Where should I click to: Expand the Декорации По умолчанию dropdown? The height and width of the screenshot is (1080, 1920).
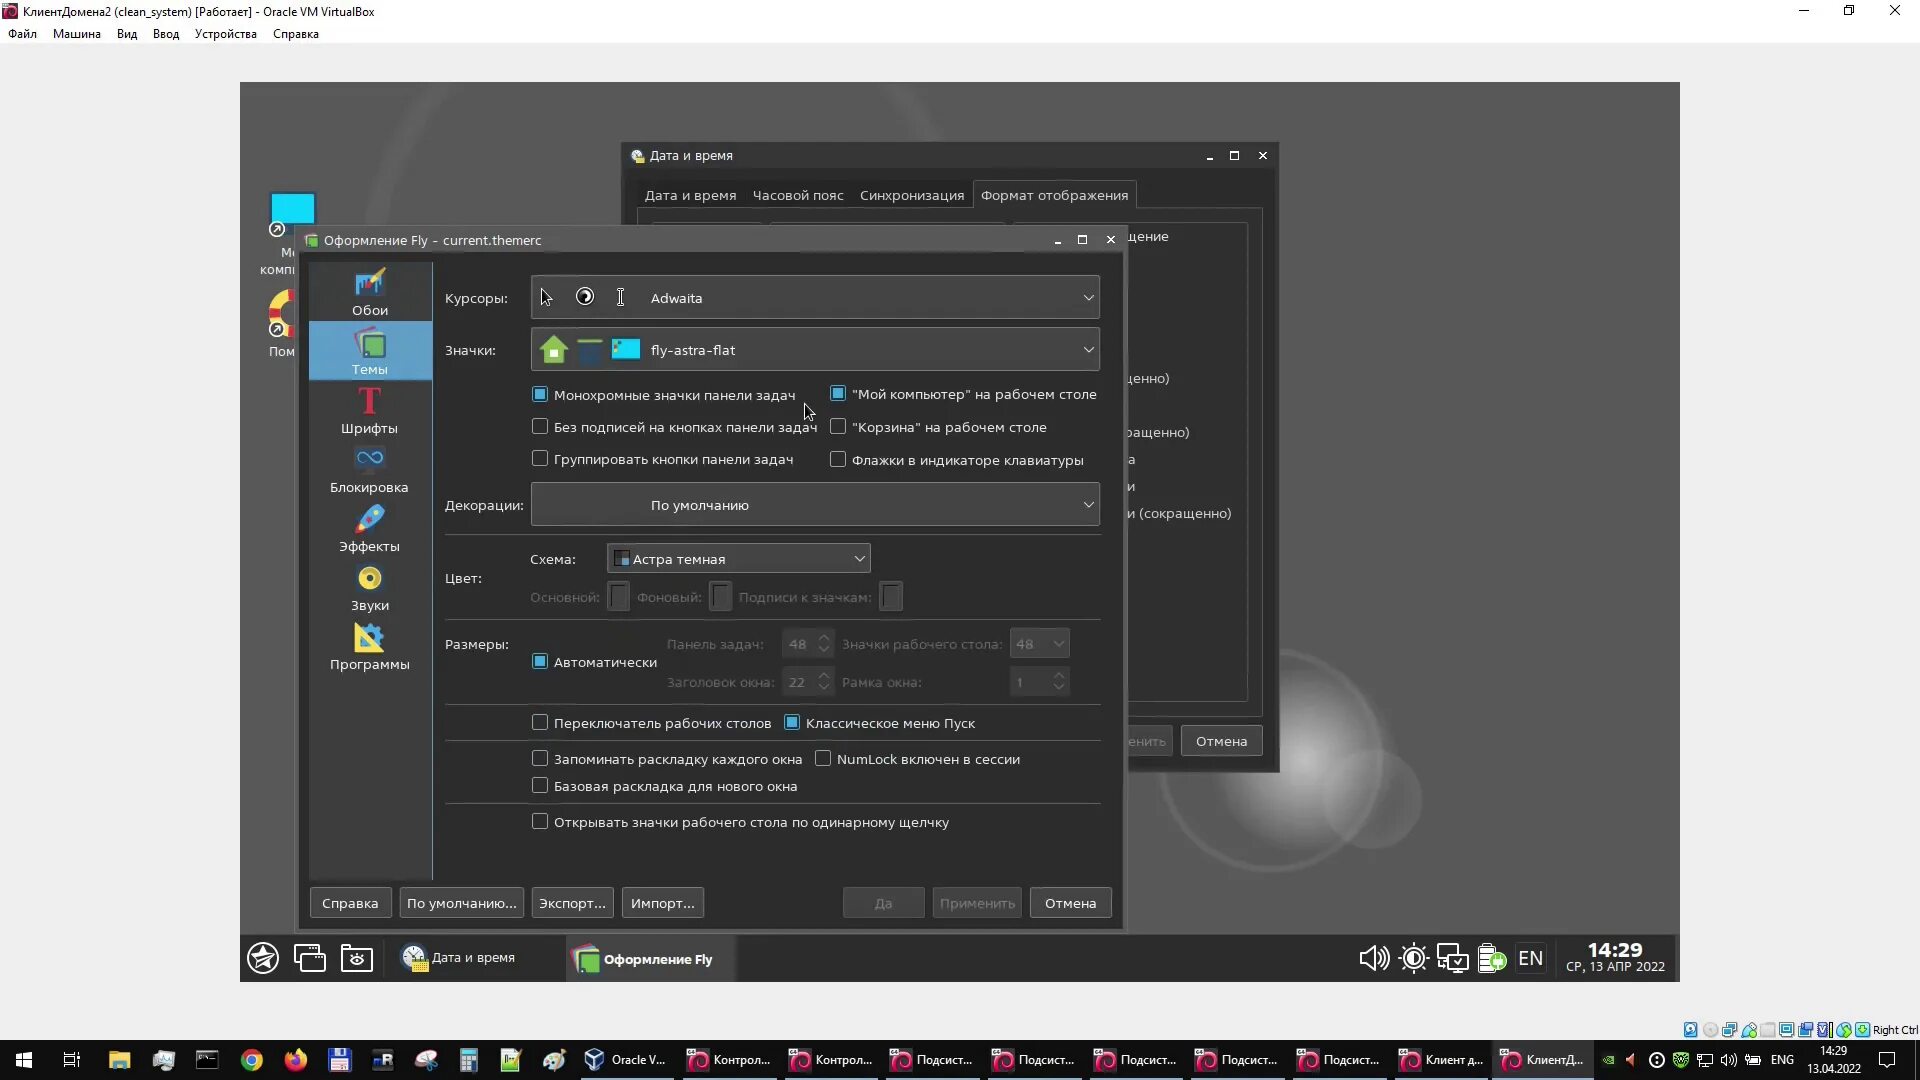tap(815, 504)
